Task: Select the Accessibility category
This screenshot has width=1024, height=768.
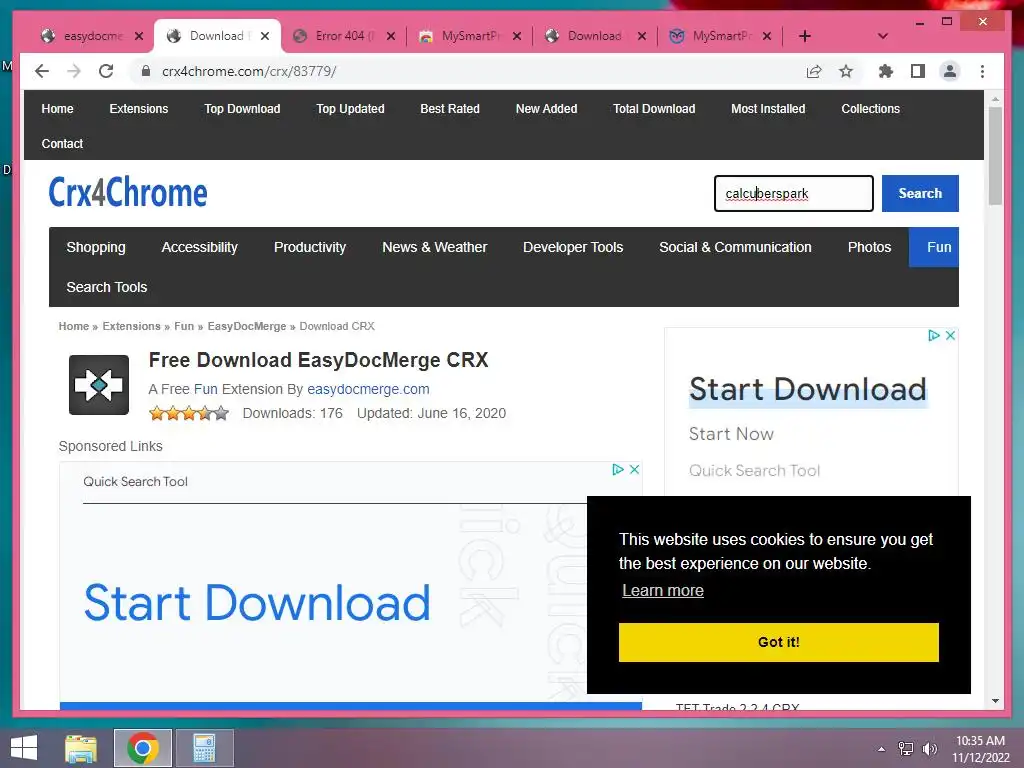Action: (x=199, y=247)
